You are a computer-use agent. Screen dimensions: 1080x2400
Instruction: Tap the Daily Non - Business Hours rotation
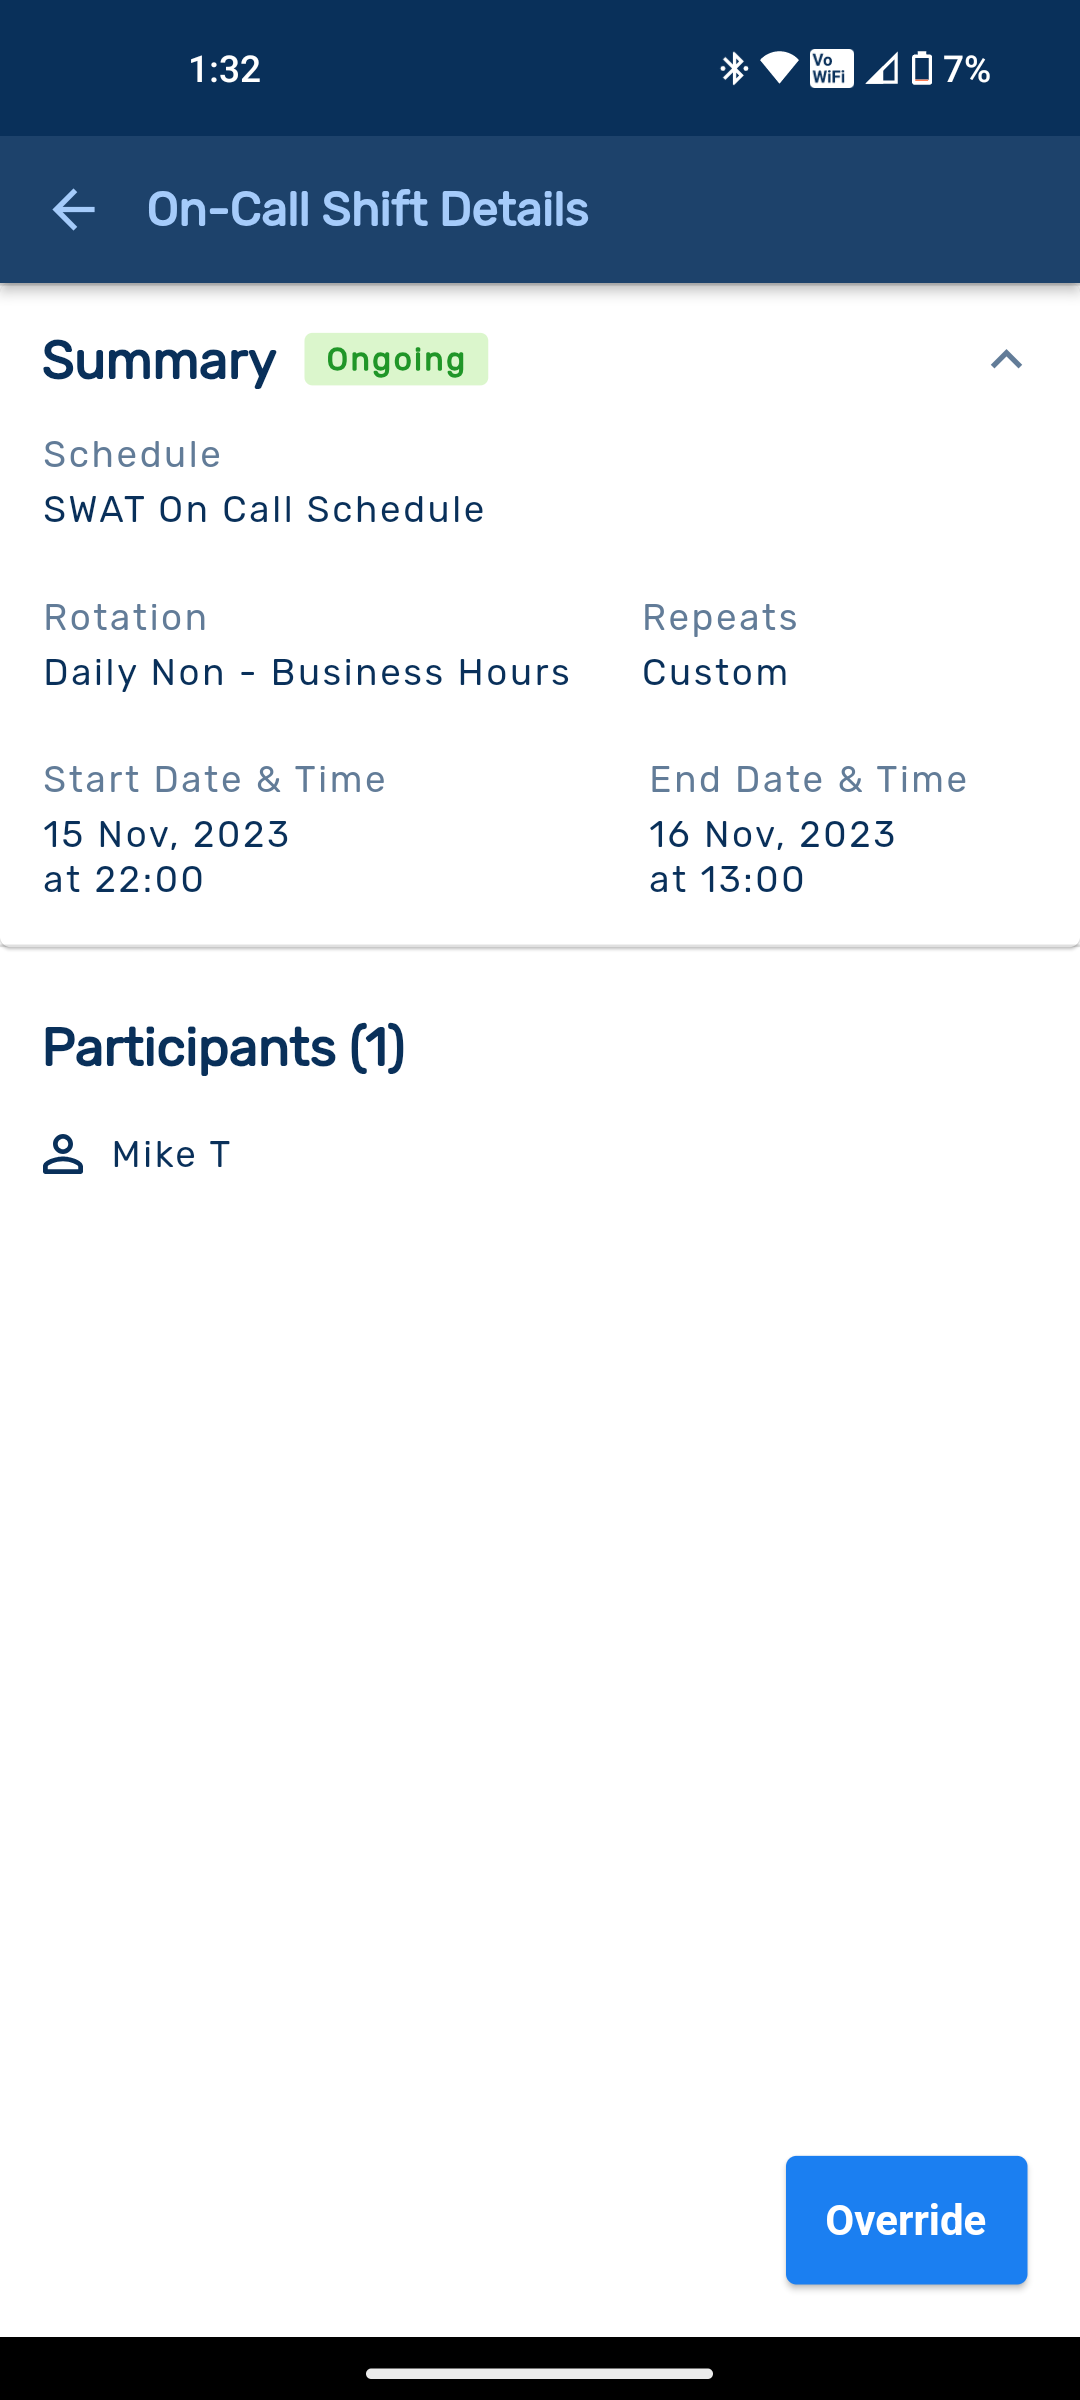307,673
